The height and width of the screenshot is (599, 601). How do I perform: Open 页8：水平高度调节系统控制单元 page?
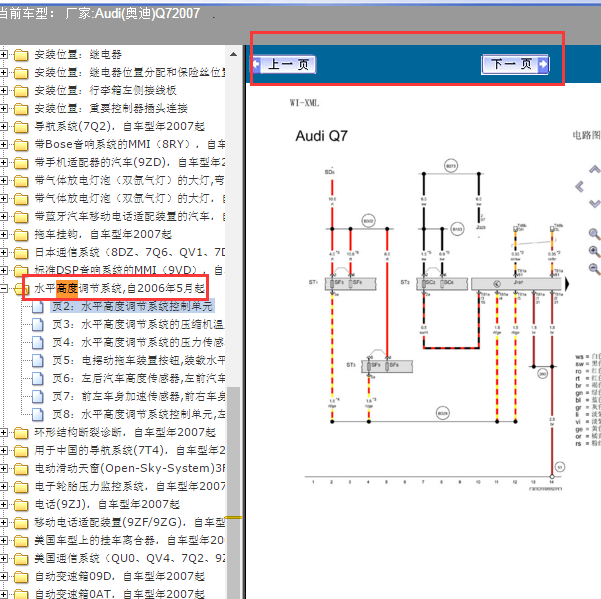(138, 415)
